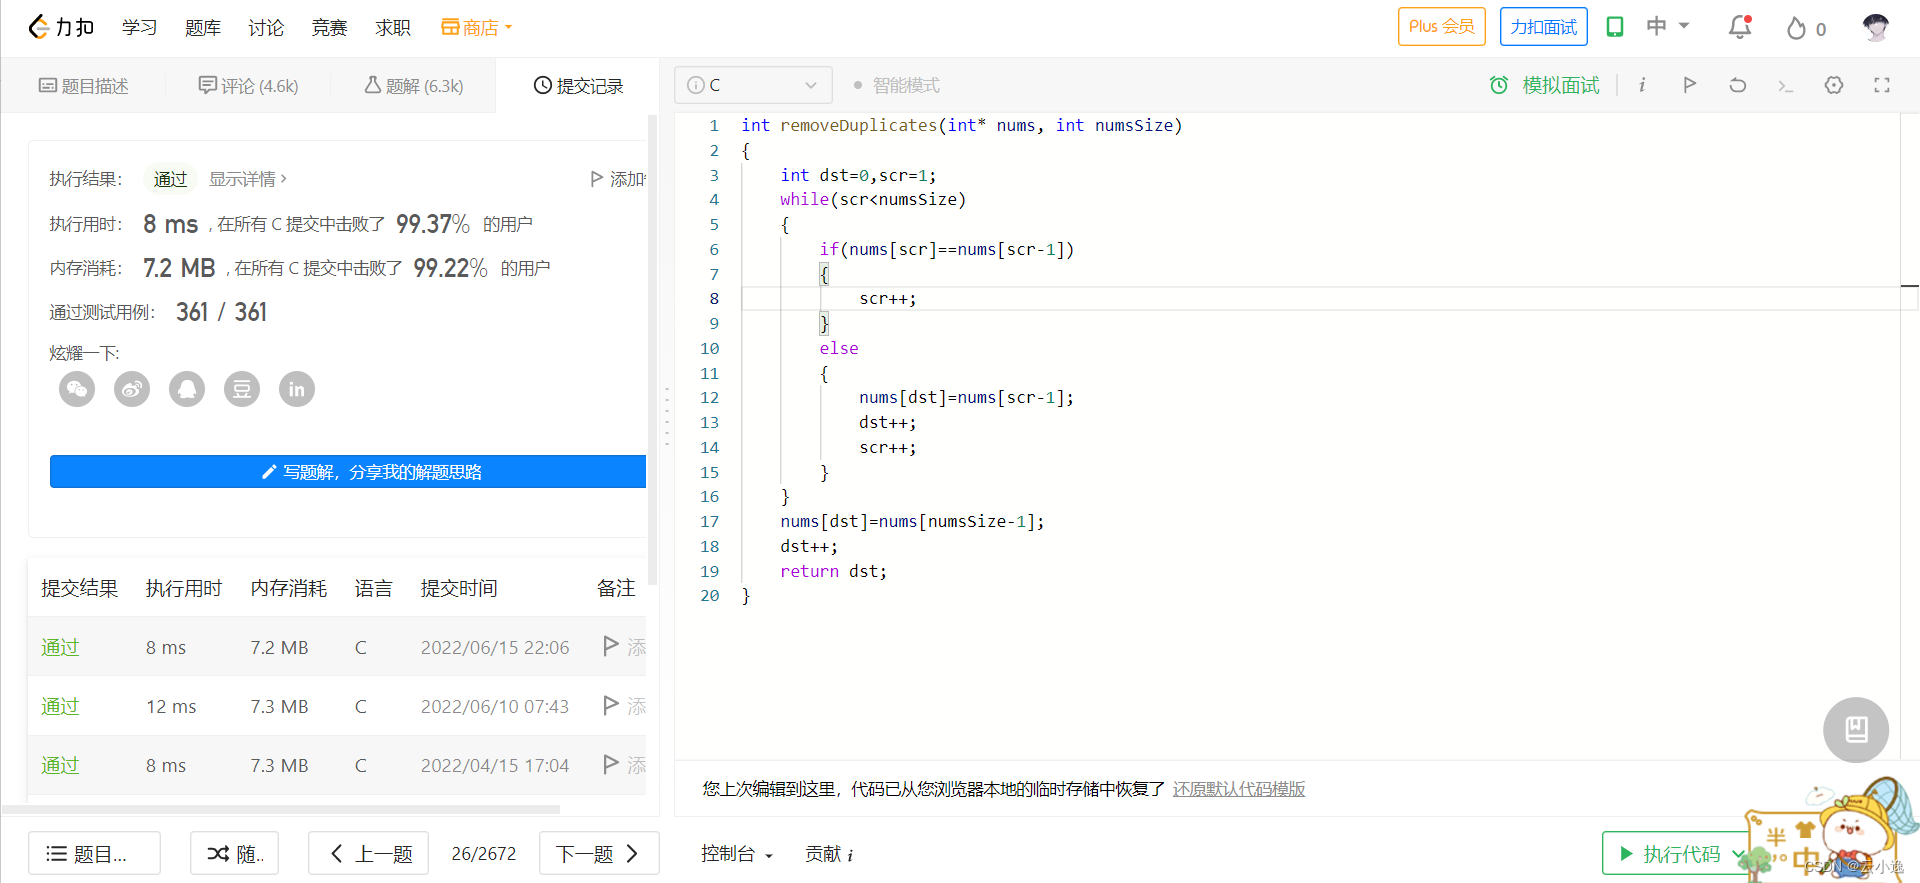Expand the 控制台 console panel
The width and height of the screenshot is (1920, 883).
[737, 854]
